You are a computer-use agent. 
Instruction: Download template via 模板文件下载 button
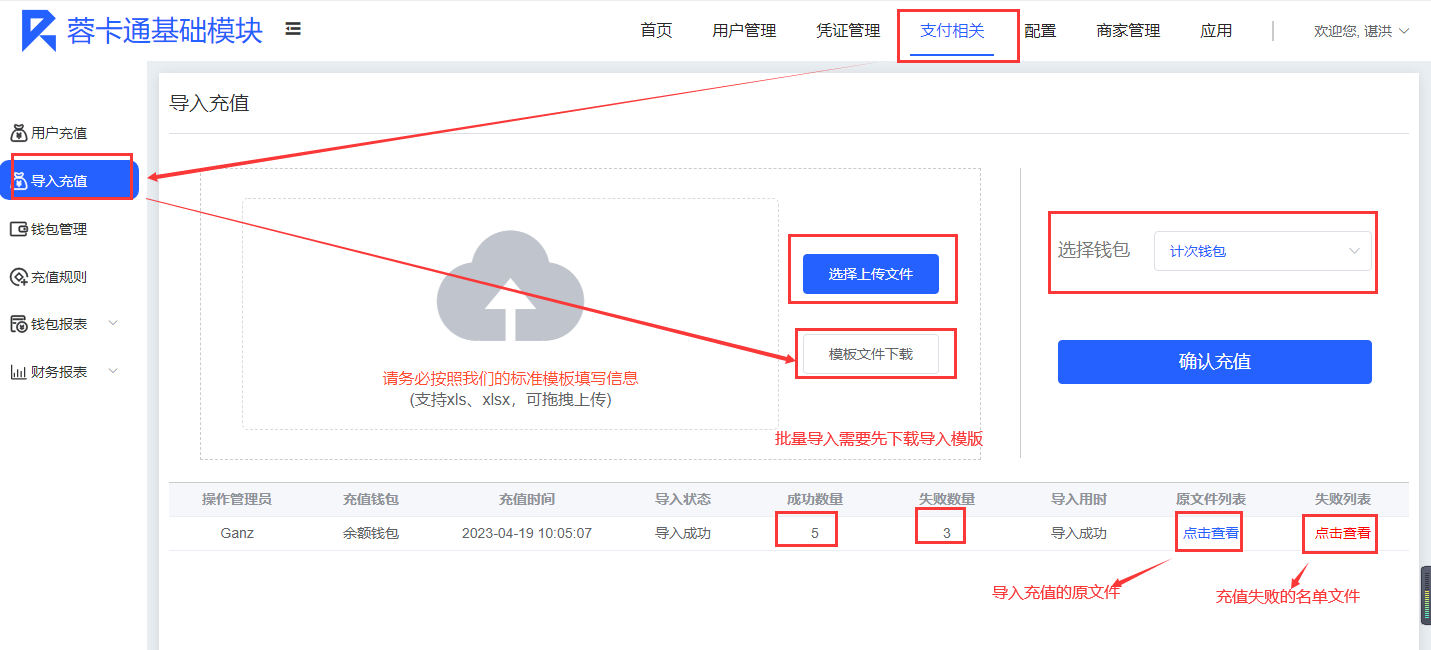tap(870, 354)
